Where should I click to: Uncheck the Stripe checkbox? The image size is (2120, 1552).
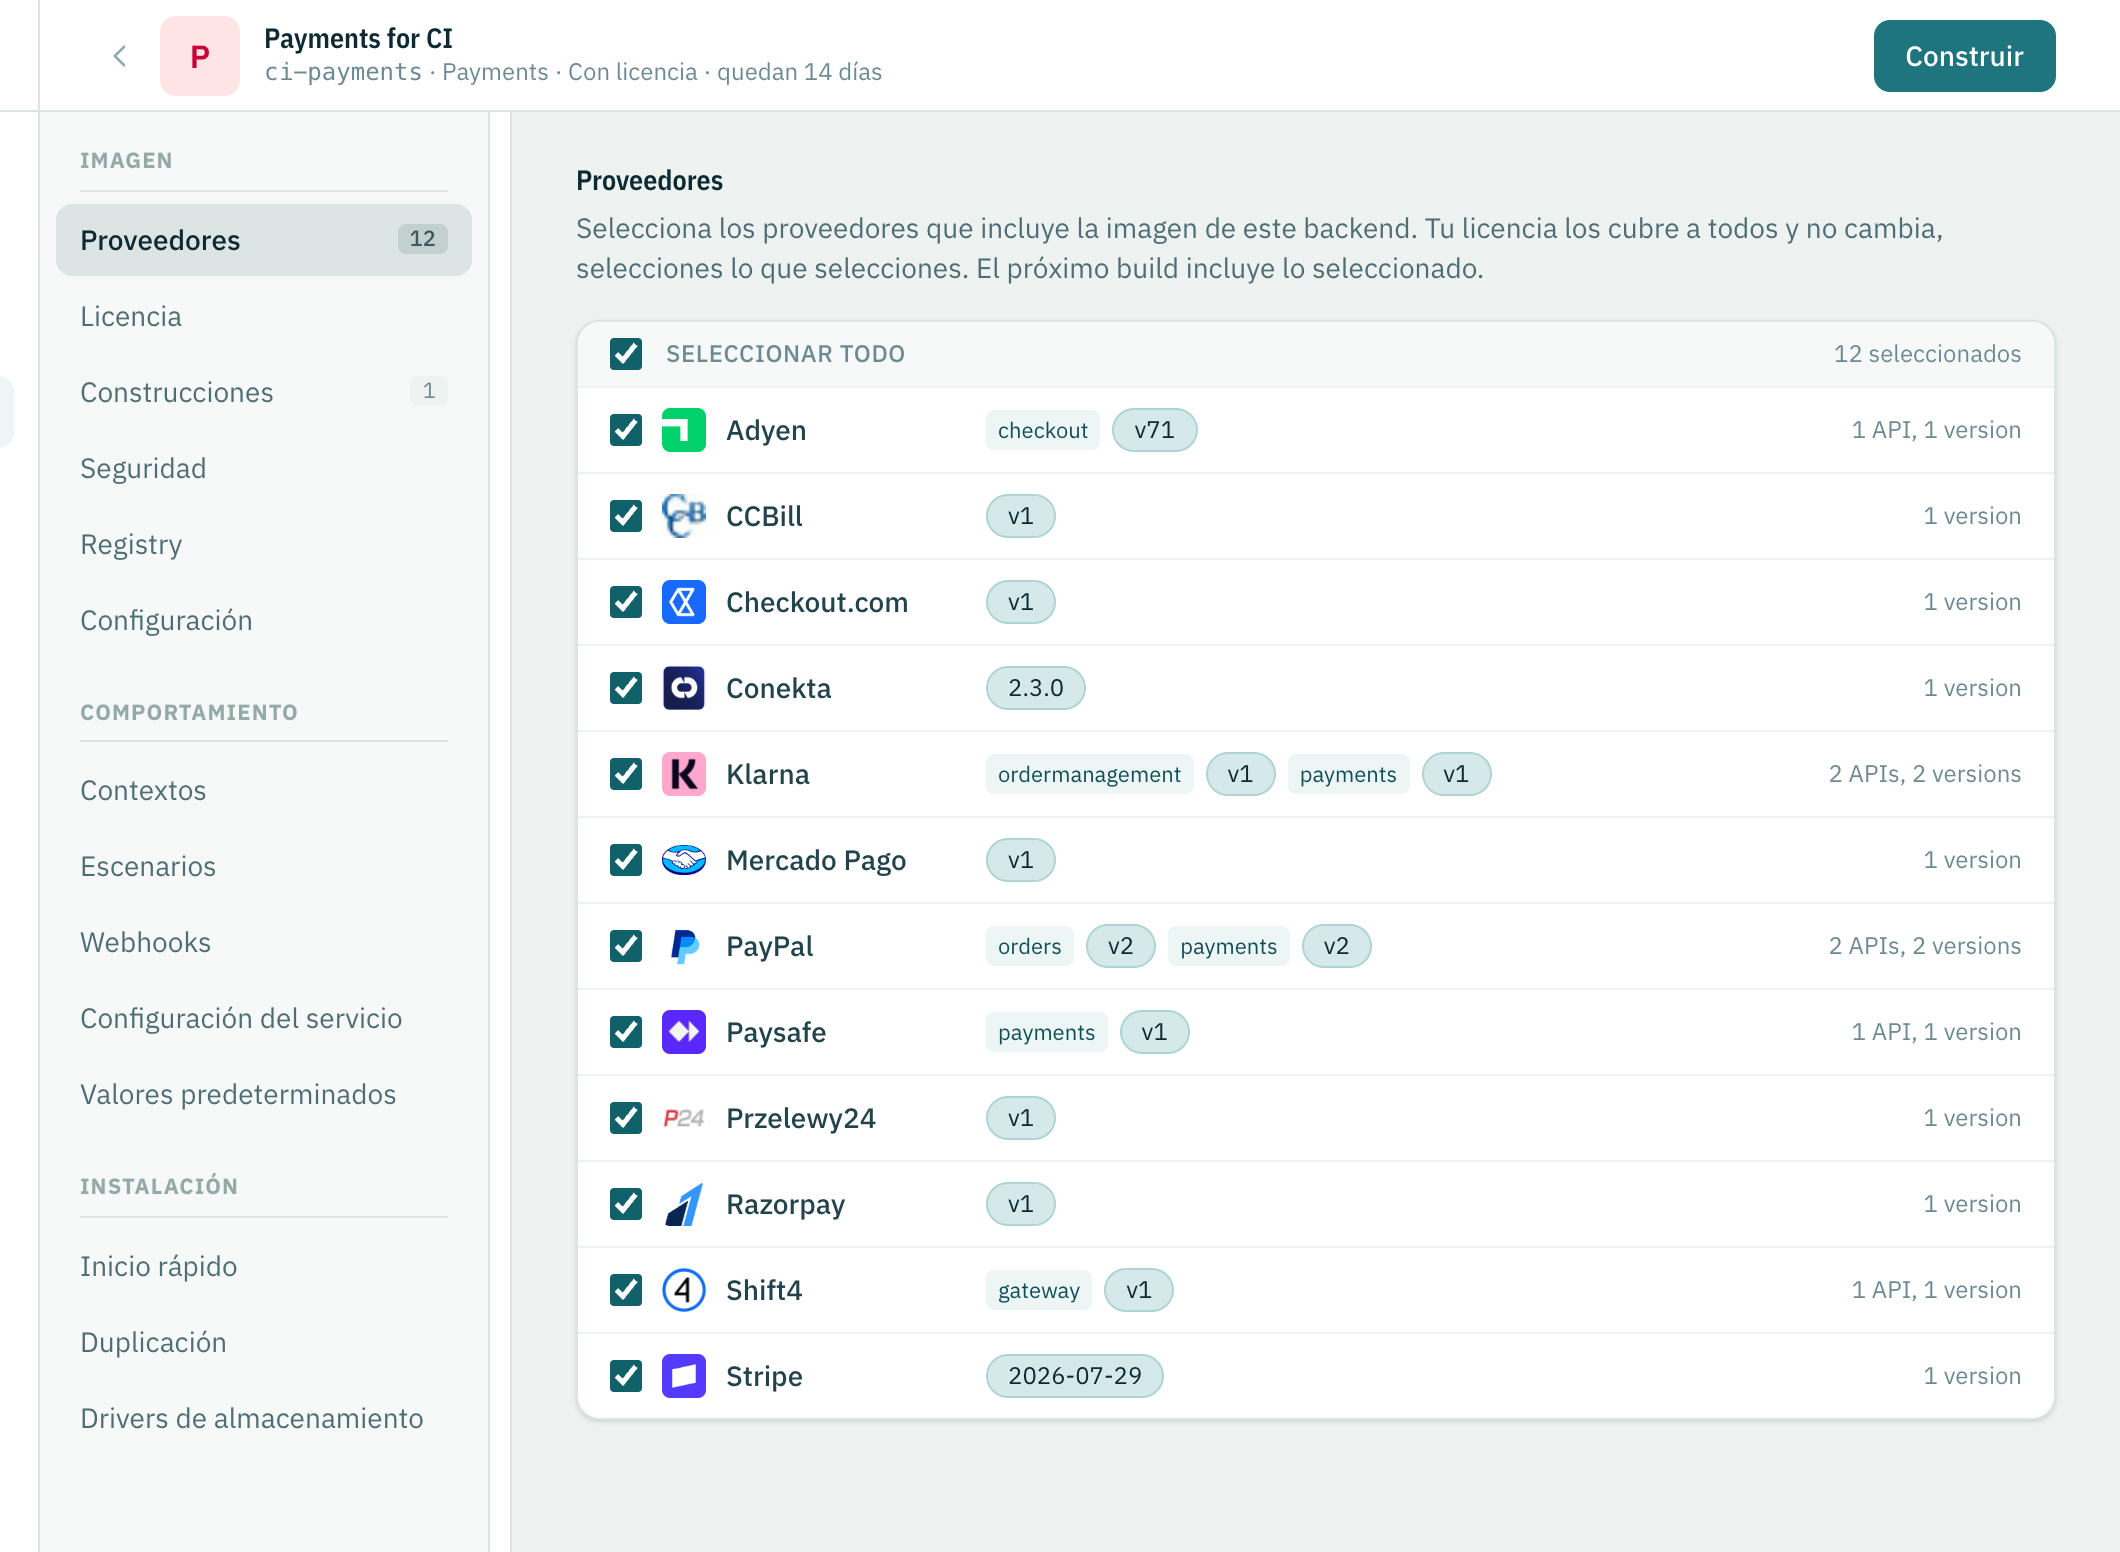(x=626, y=1376)
